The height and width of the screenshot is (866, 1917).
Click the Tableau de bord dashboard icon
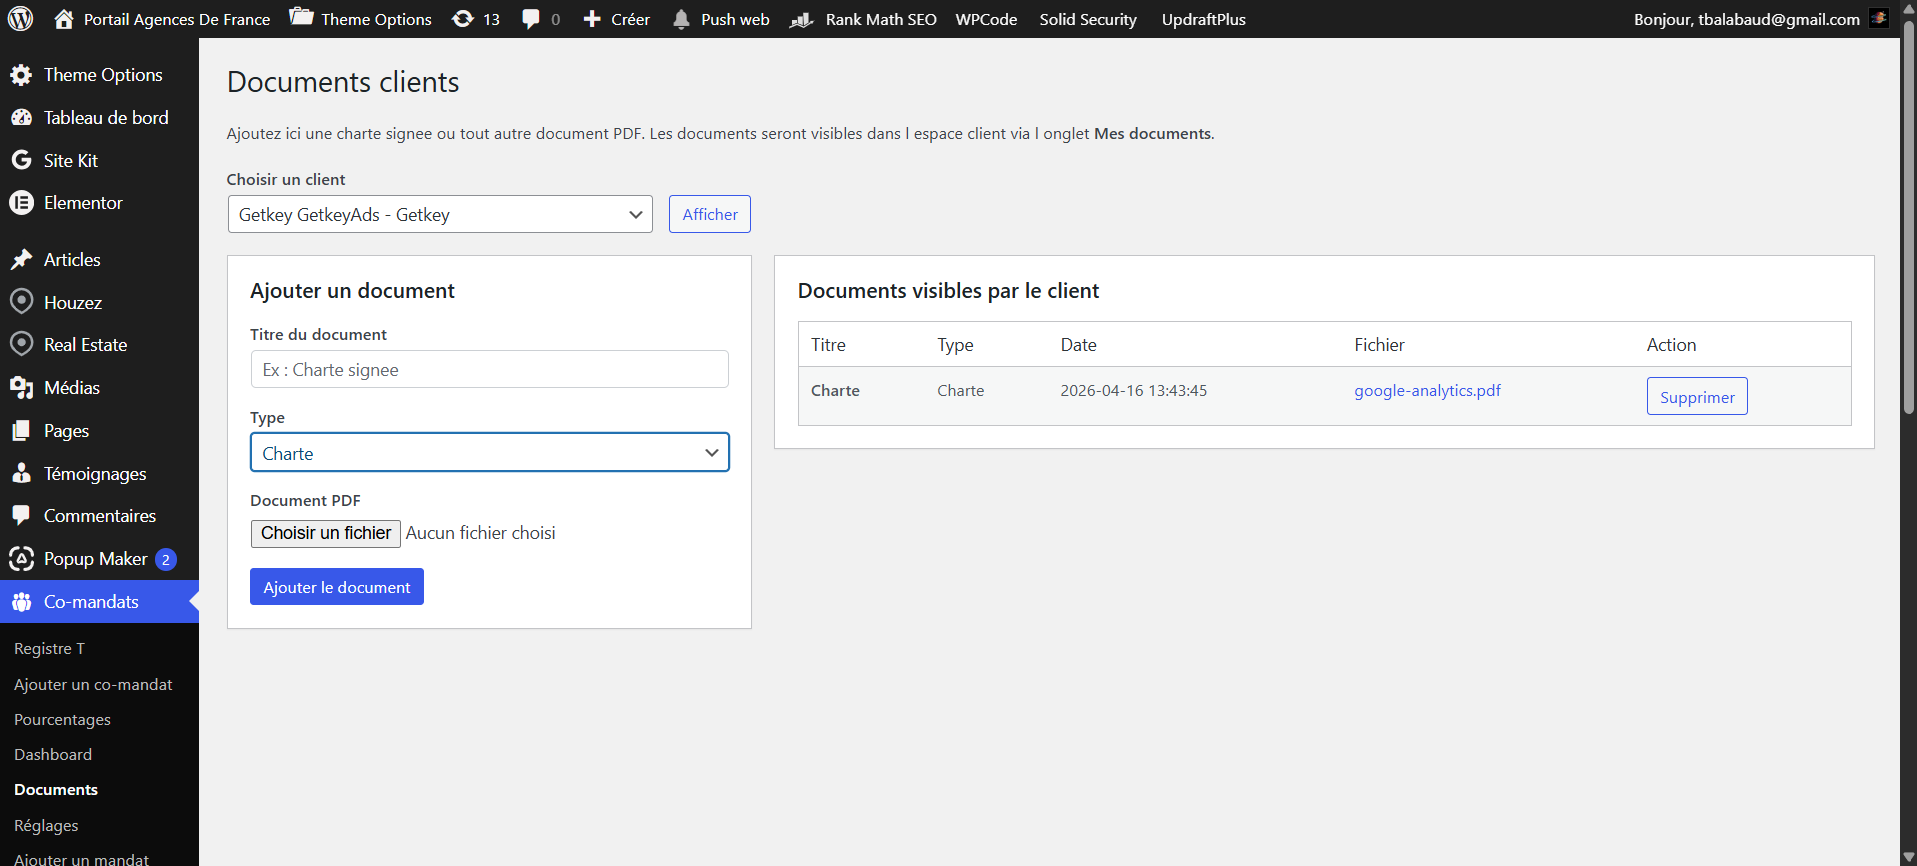point(21,118)
